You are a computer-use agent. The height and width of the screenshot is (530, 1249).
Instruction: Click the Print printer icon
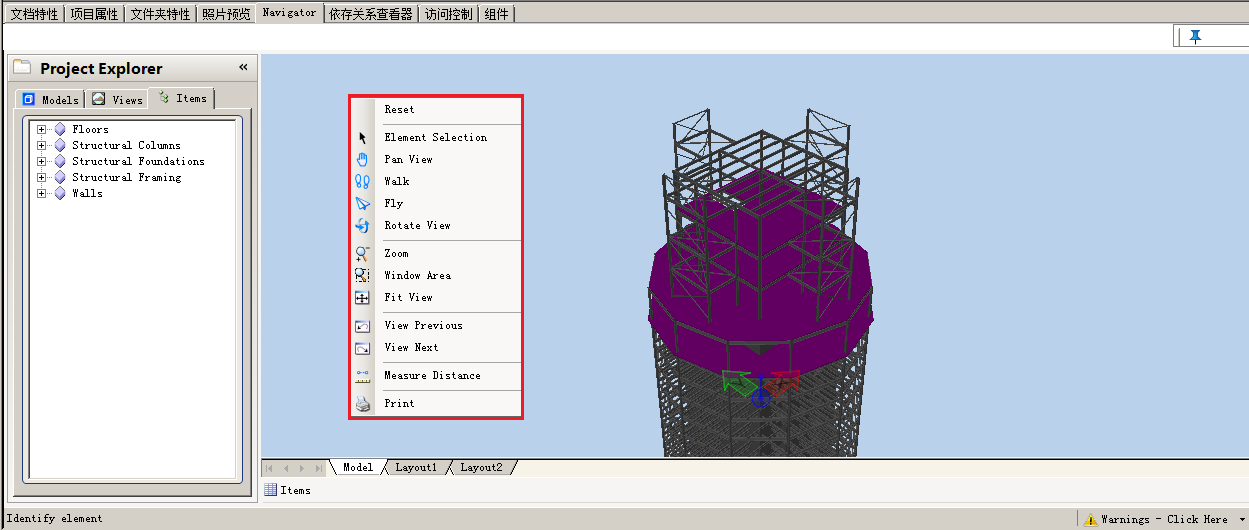(x=363, y=404)
